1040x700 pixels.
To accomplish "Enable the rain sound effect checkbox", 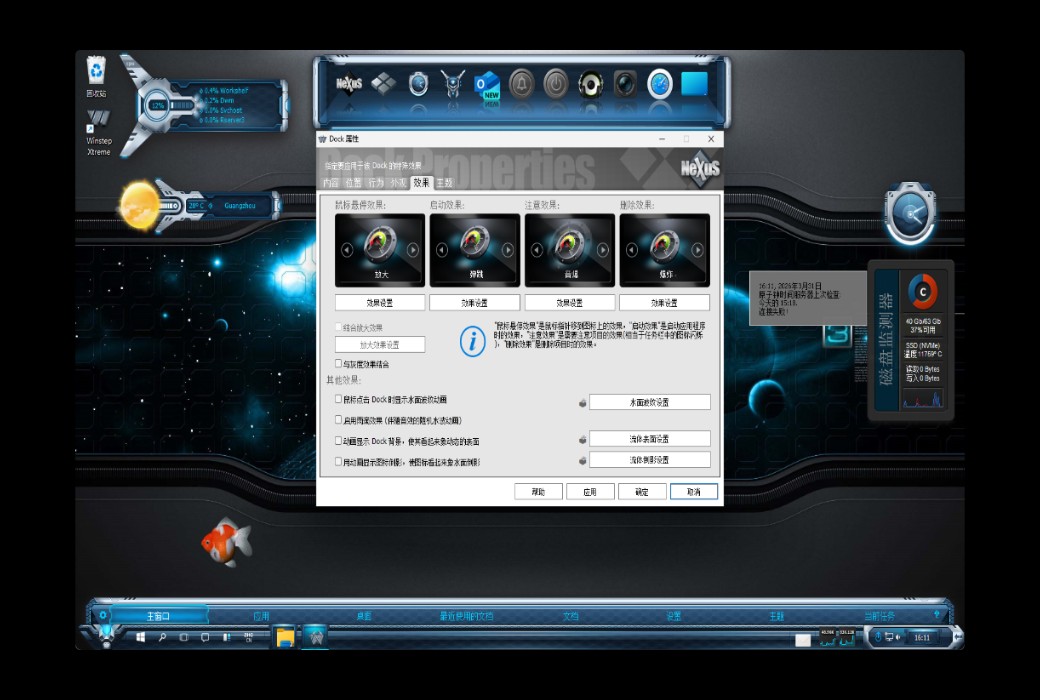I will point(338,419).
